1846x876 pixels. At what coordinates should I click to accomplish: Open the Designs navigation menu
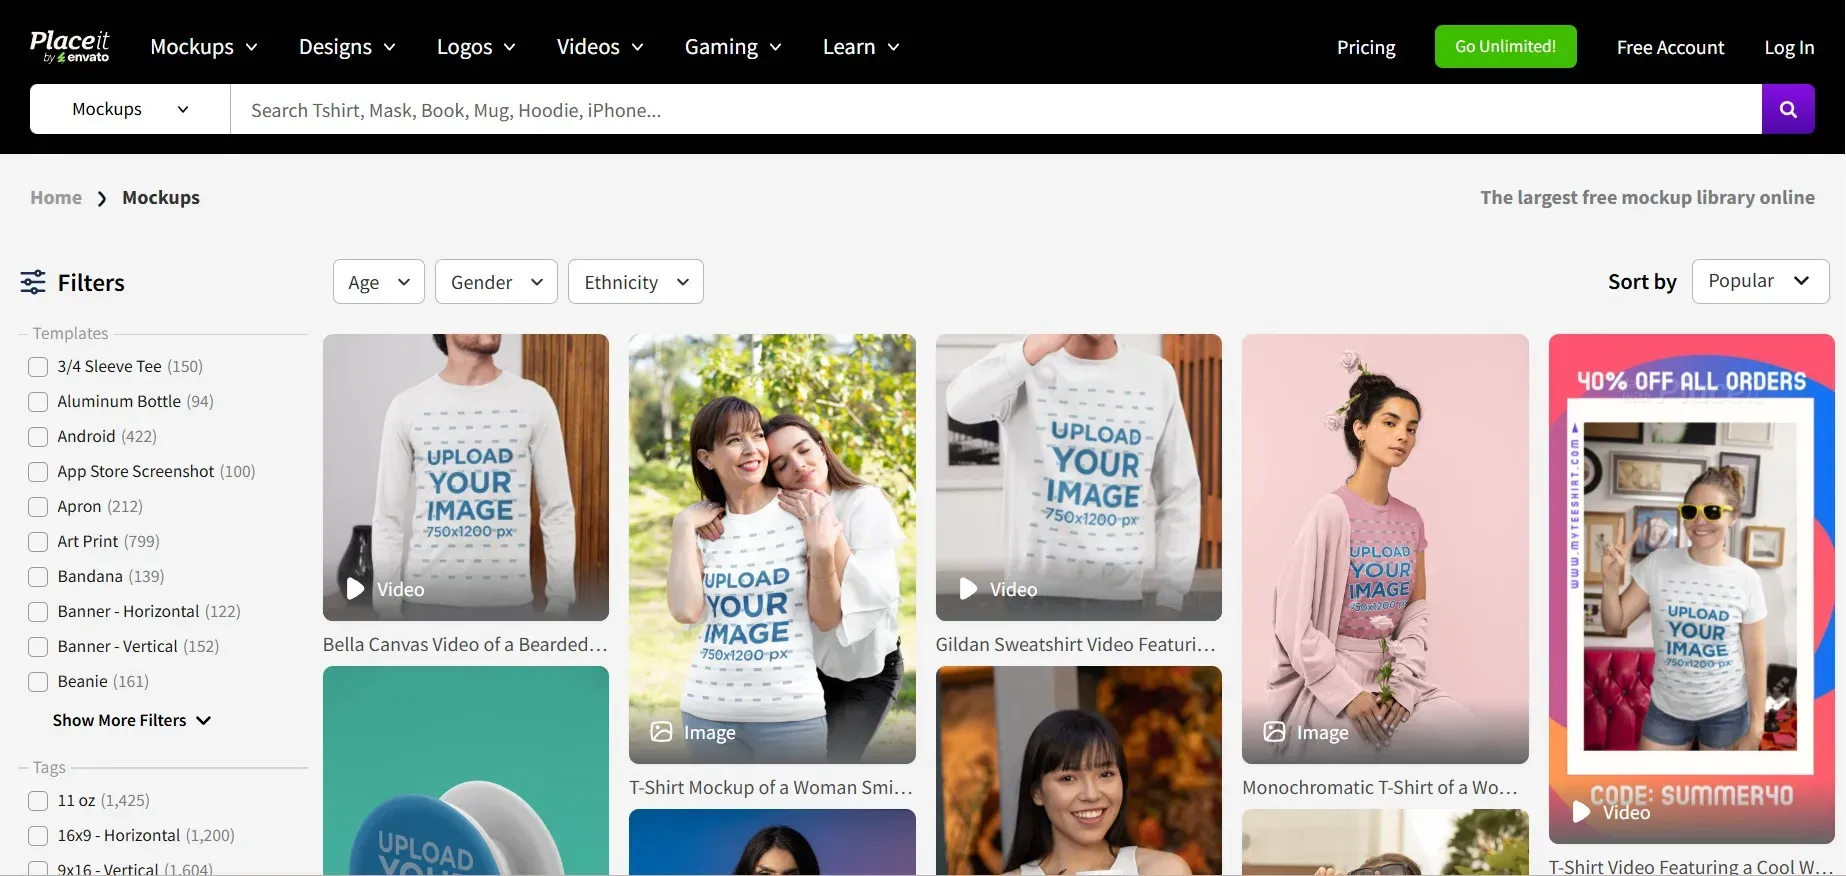click(x=346, y=47)
